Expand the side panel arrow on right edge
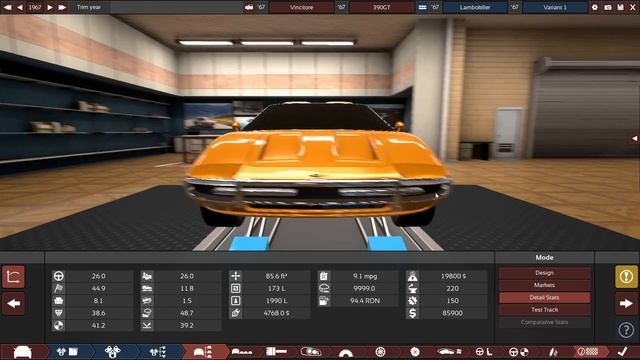 634,138
